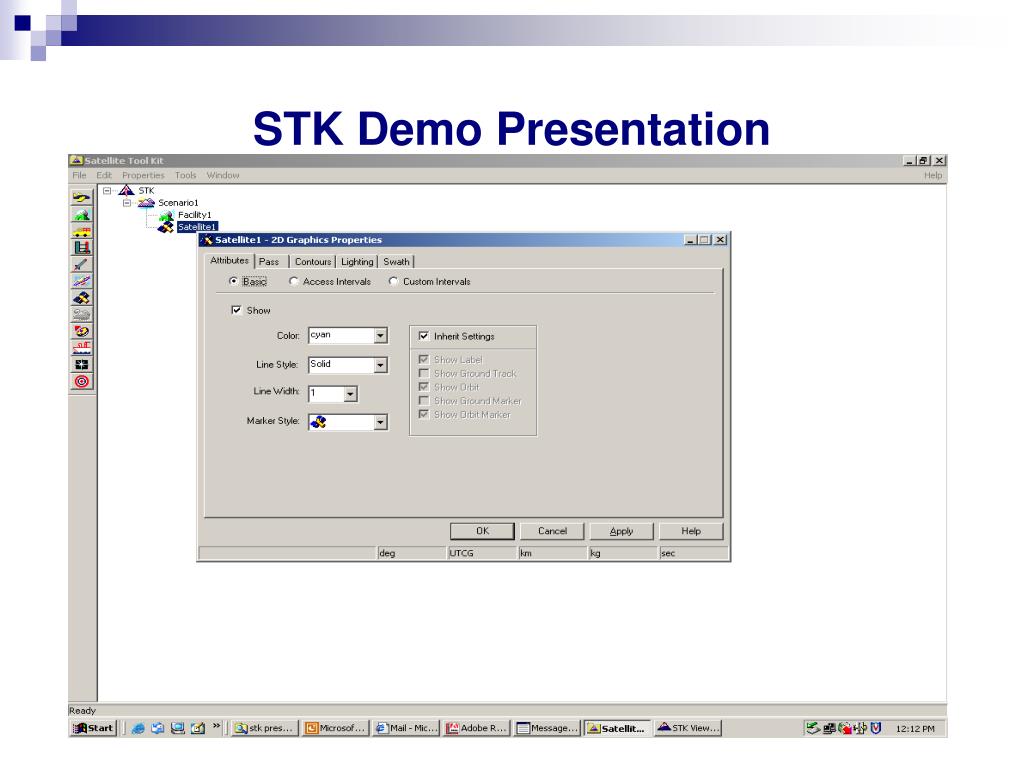Image resolution: width=1024 pixels, height=768 pixels.
Task: Switch to the Pass tab
Action: 269,261
